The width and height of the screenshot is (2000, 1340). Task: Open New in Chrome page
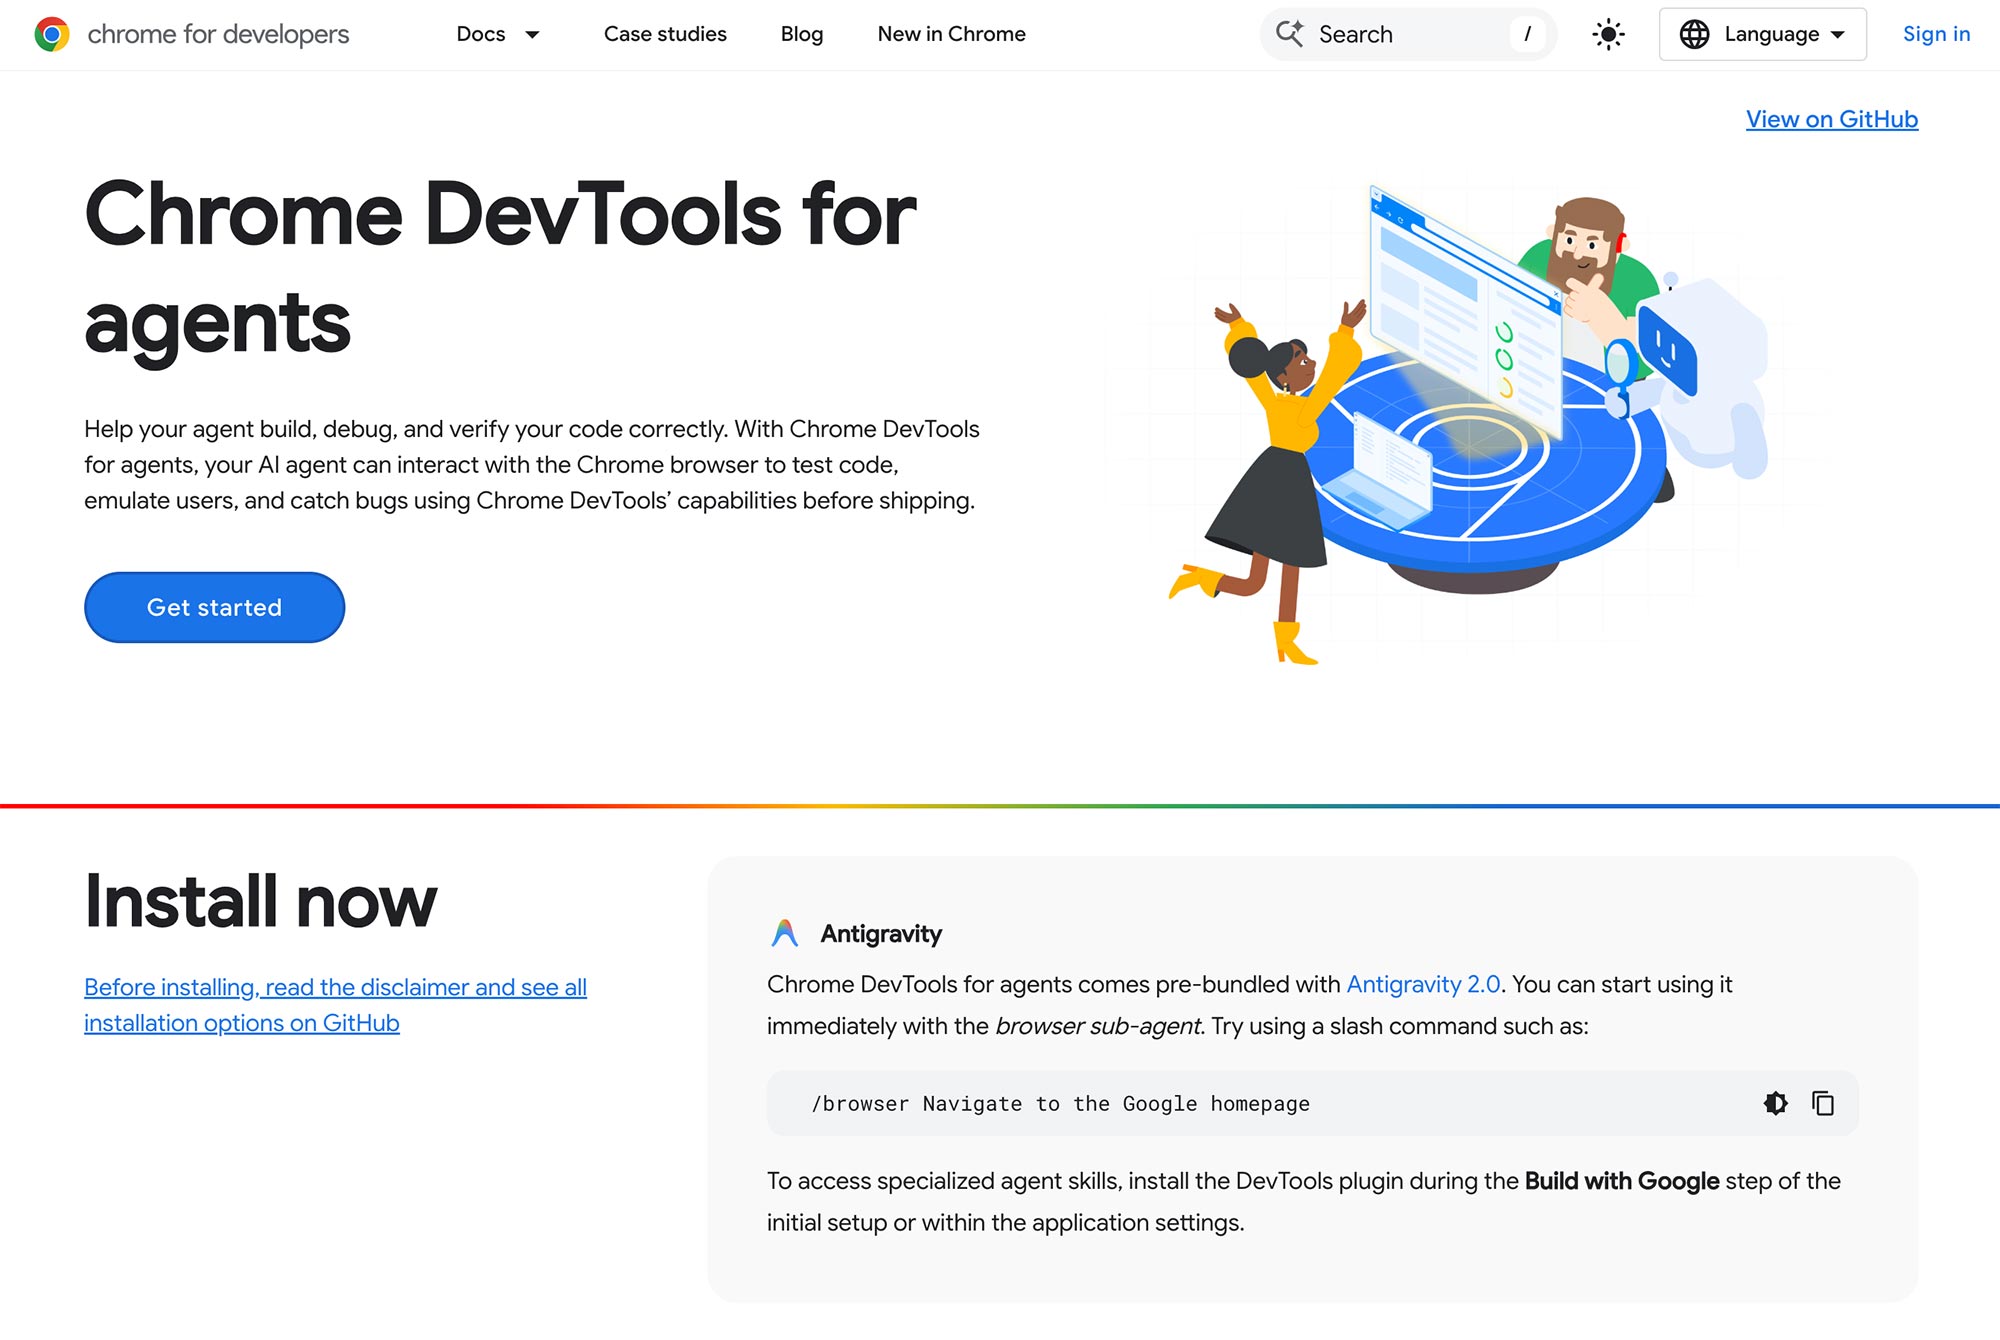(x=951, y=34)
